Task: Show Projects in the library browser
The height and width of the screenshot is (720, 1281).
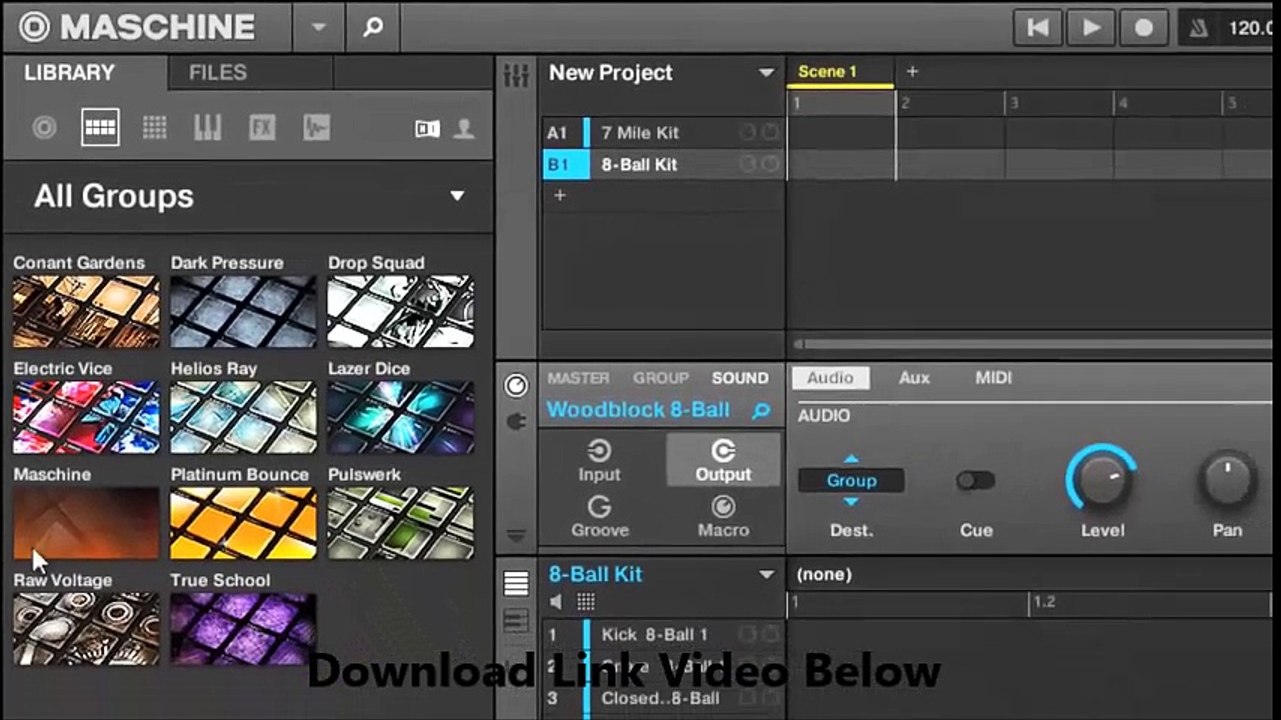Action: click(44, 128)
